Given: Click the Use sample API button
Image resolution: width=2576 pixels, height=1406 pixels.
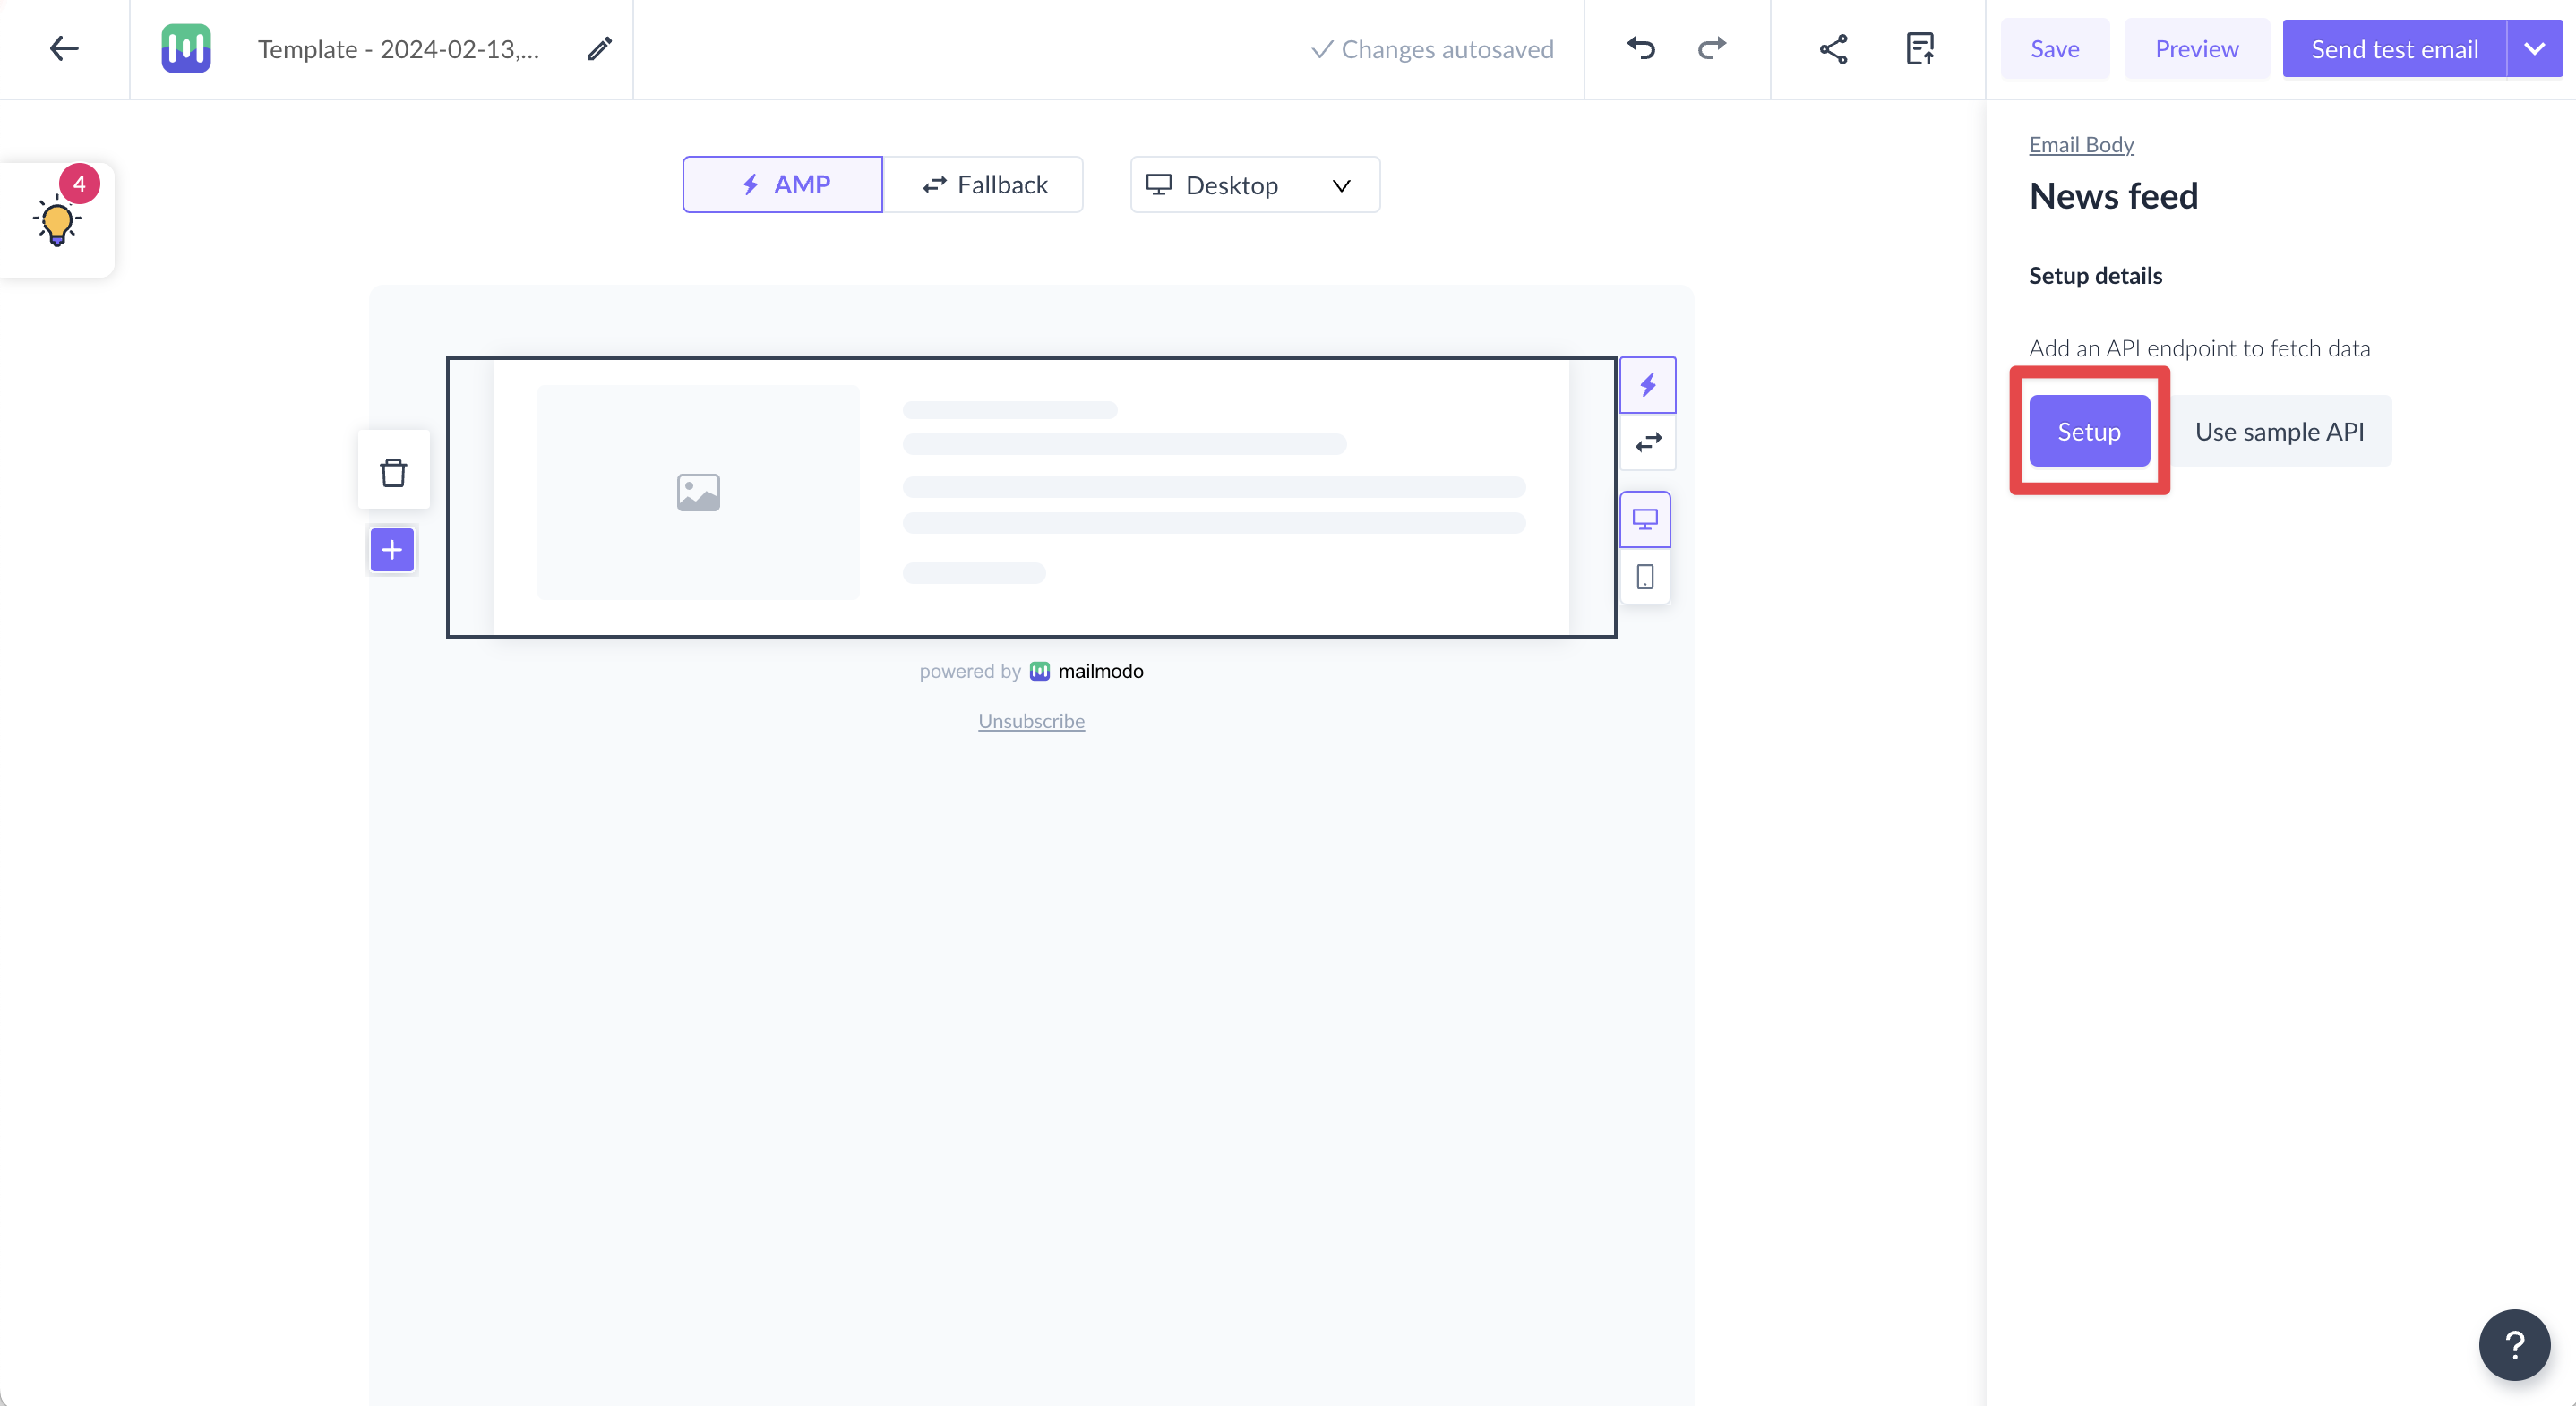Looking at the screenshot, I should click(2280, 431).
